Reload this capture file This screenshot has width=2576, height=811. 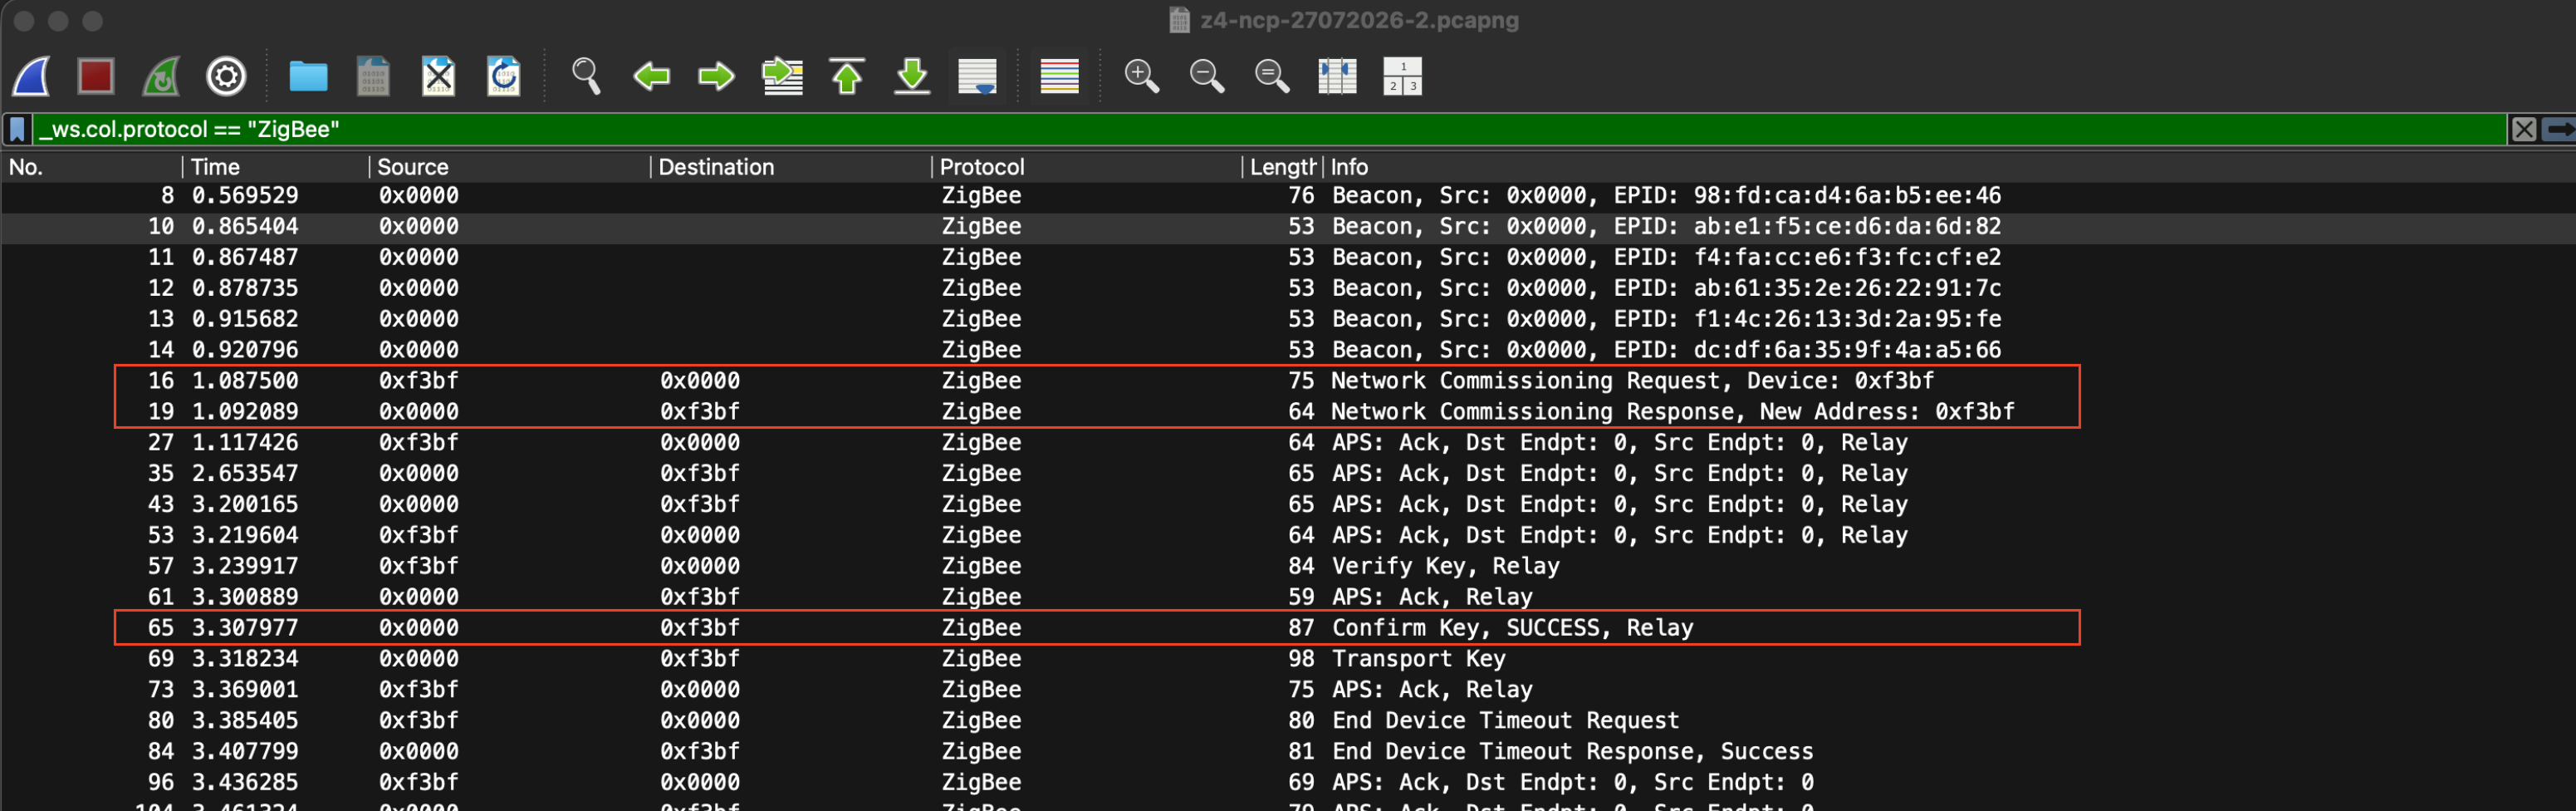pos(503,76)
